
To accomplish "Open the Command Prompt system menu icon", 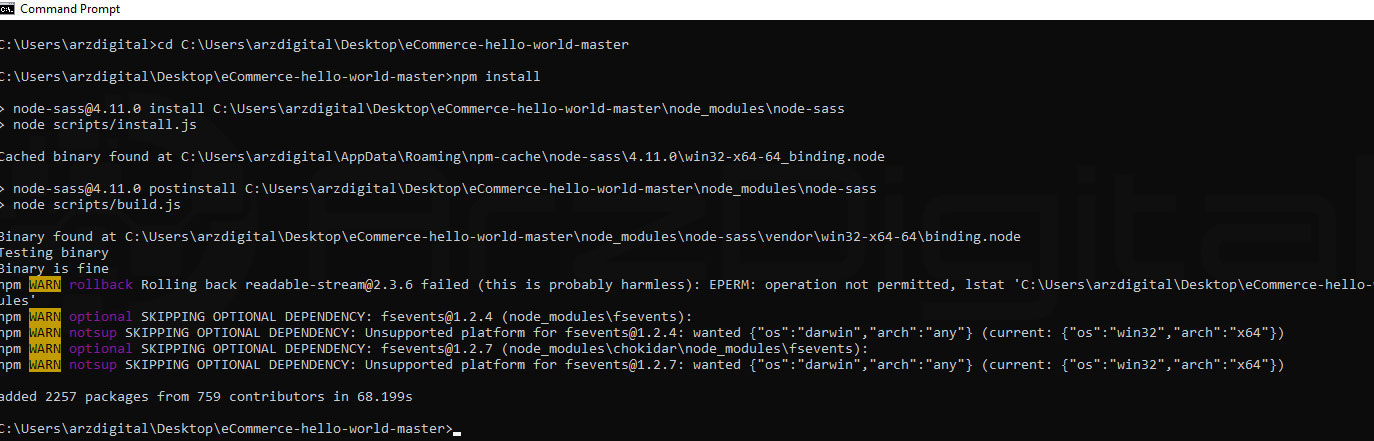I will coord(7,8).
